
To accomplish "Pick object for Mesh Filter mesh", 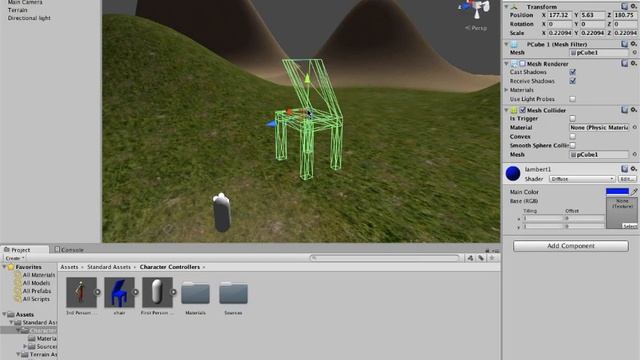I will 635,52.
